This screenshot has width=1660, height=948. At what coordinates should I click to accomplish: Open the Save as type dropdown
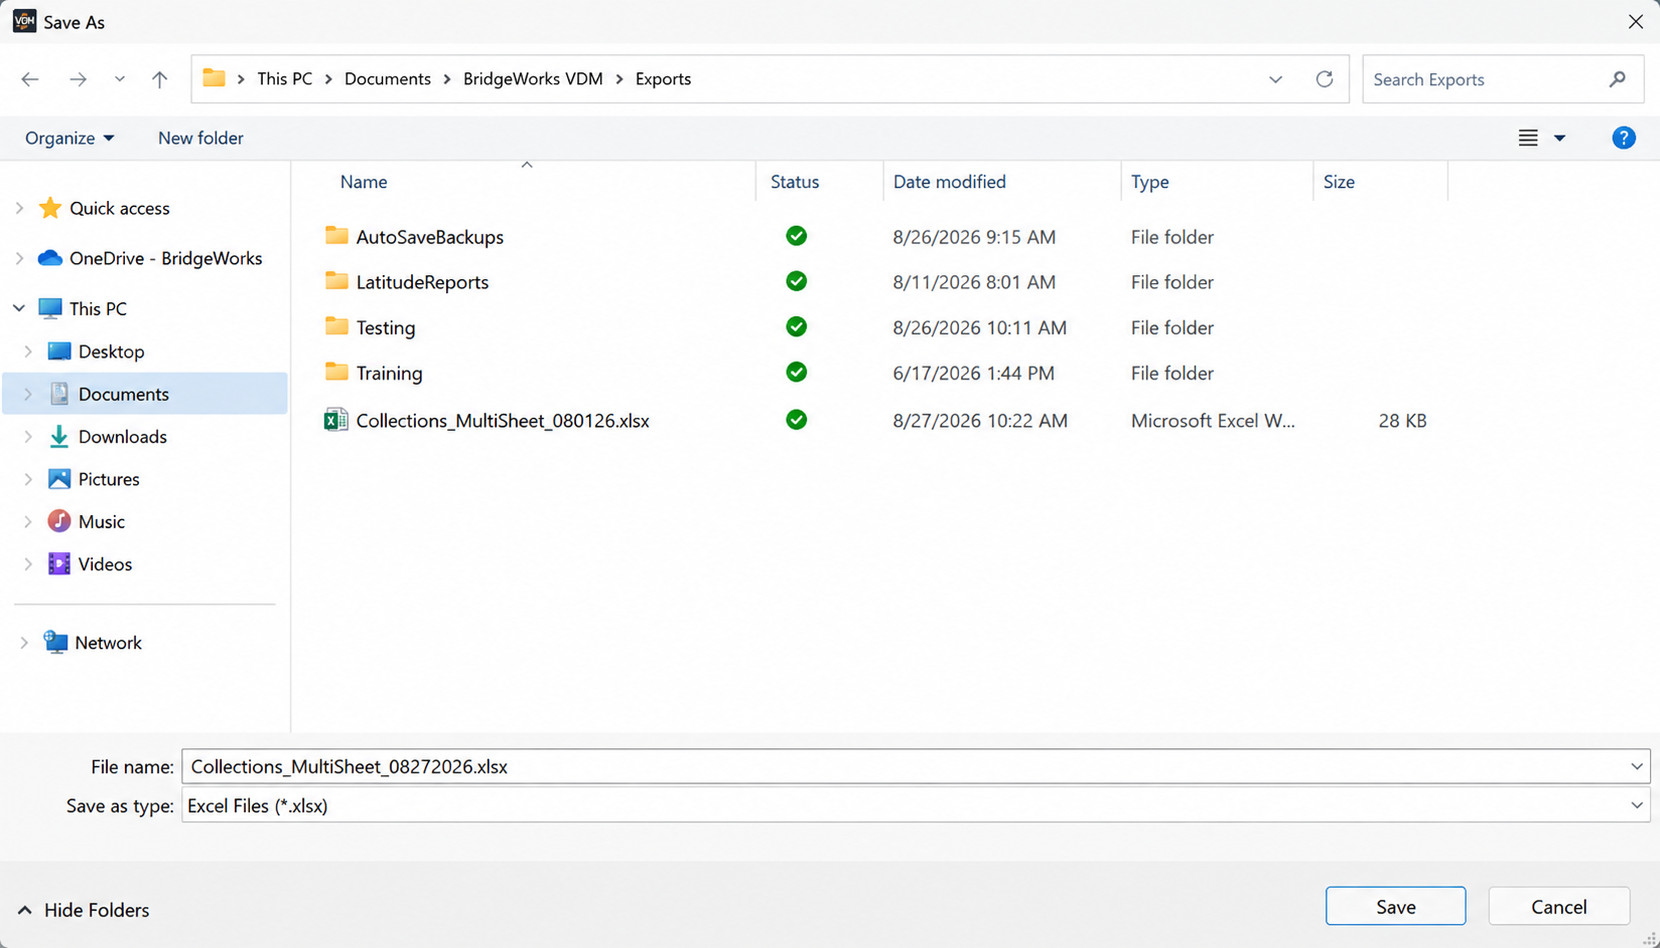point(1636,805)
